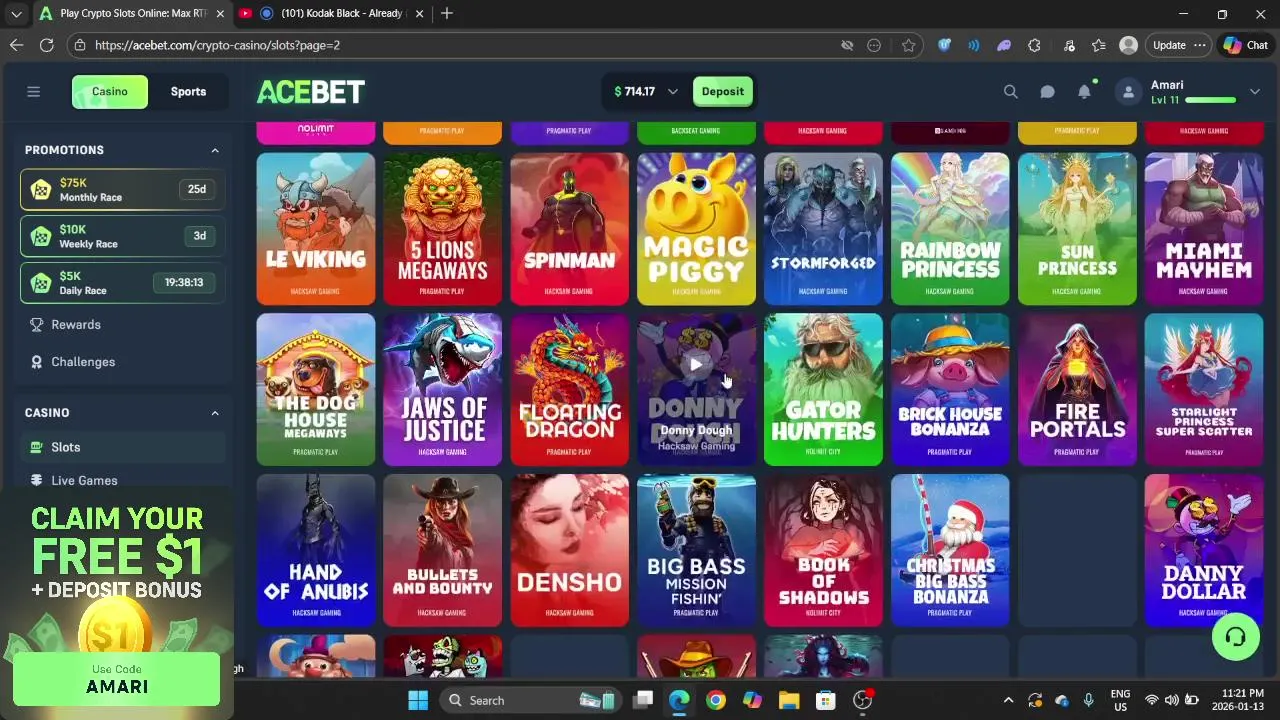Viewport: 1280px width, 720px height.
Task: Open the chat bubble icon in header
Action: 1047,92
